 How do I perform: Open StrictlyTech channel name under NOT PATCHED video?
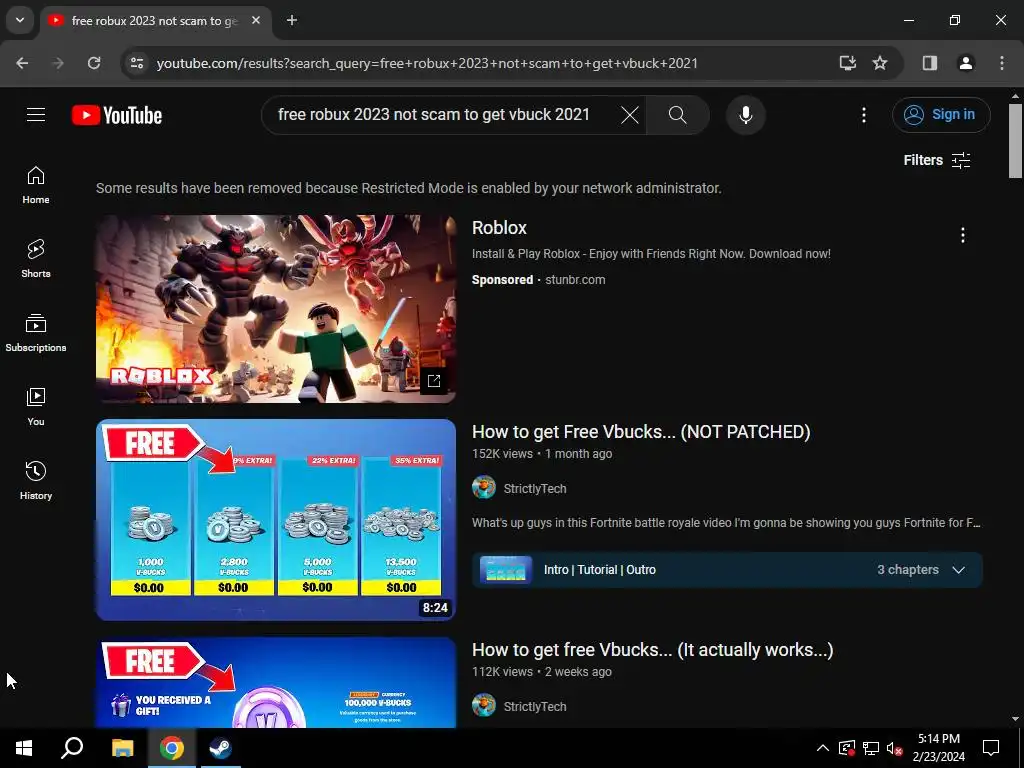tap(535, 488)
